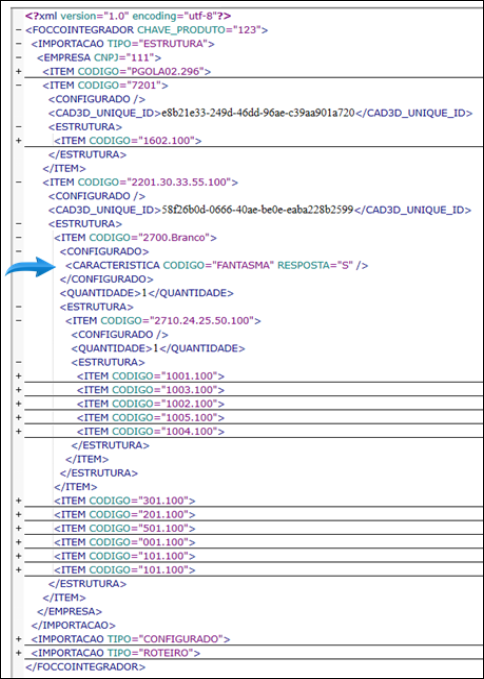484x679 pixels.
Task: Expand ITEM CODIGO="1005.100"
Action: (18, 417)
